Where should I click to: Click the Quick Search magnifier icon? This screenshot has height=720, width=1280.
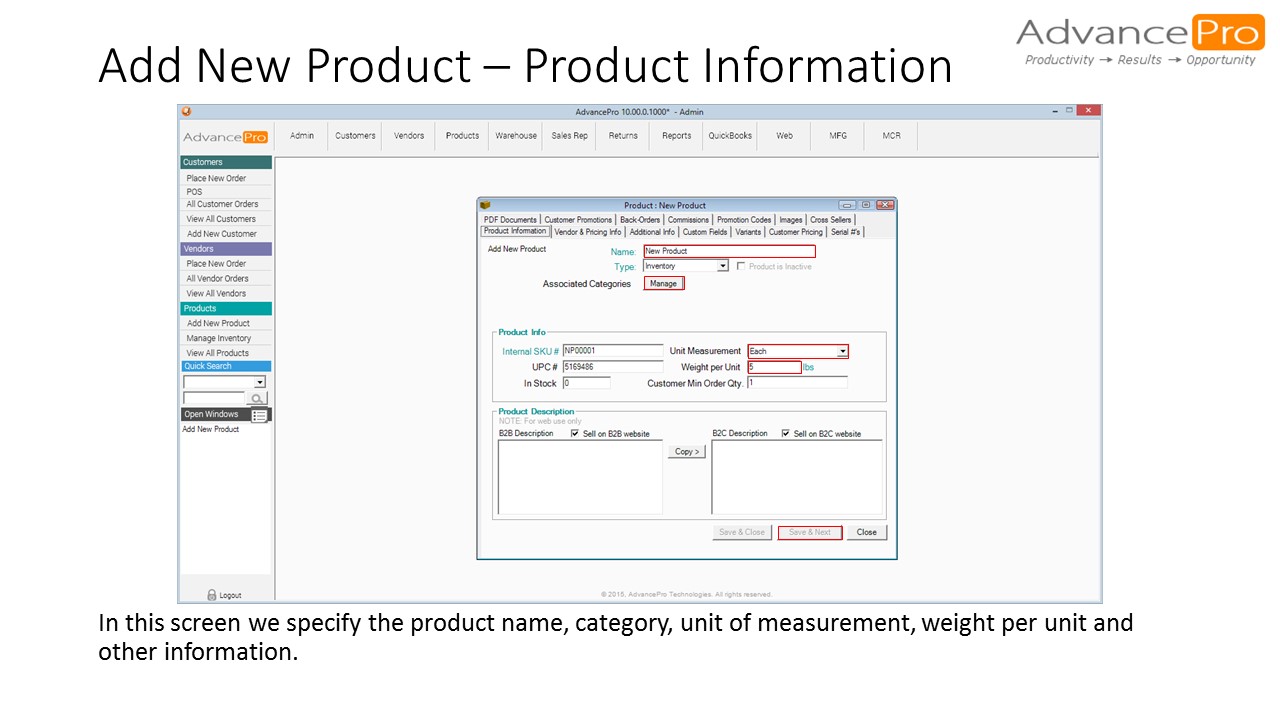257,397
